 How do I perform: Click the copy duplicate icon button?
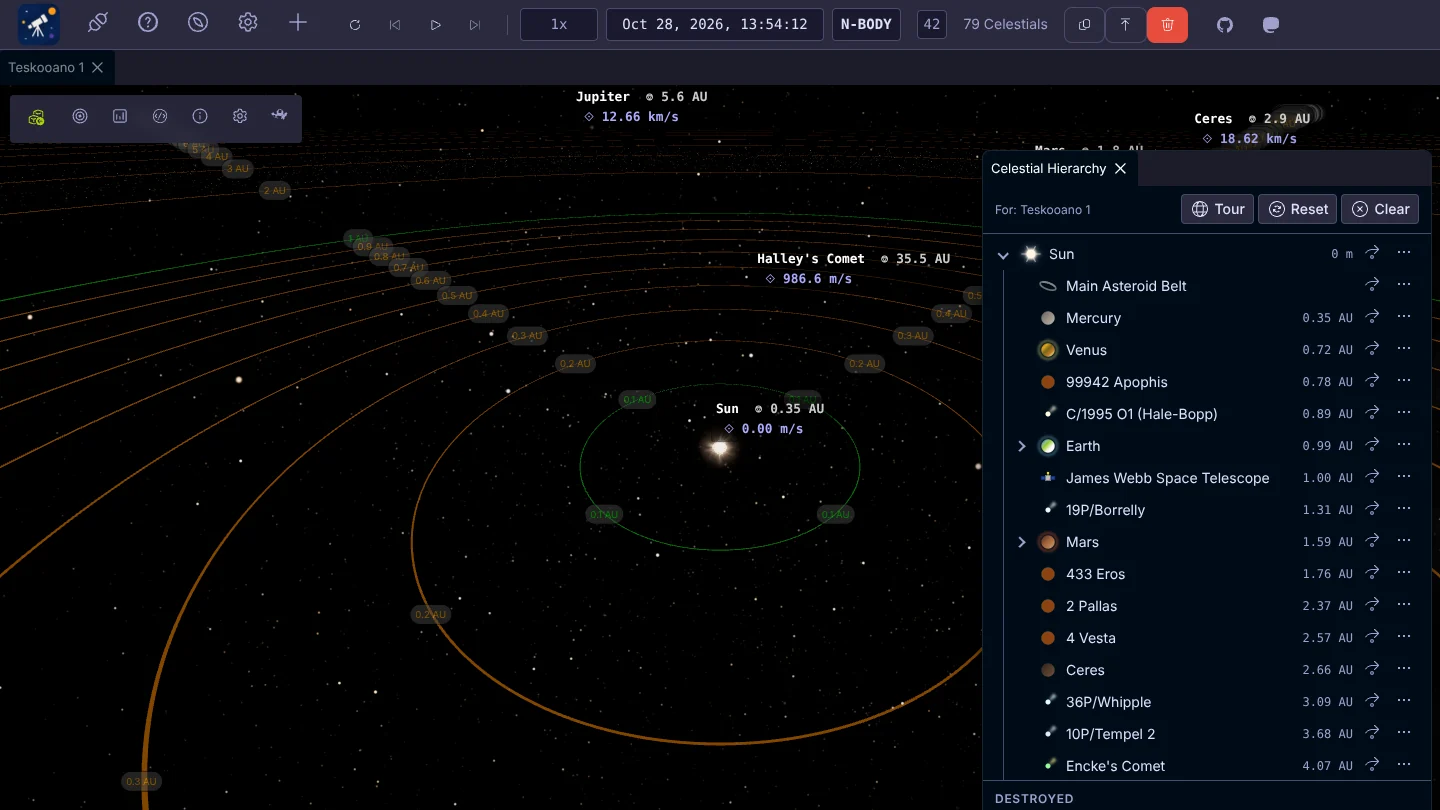pos(1085,25)
